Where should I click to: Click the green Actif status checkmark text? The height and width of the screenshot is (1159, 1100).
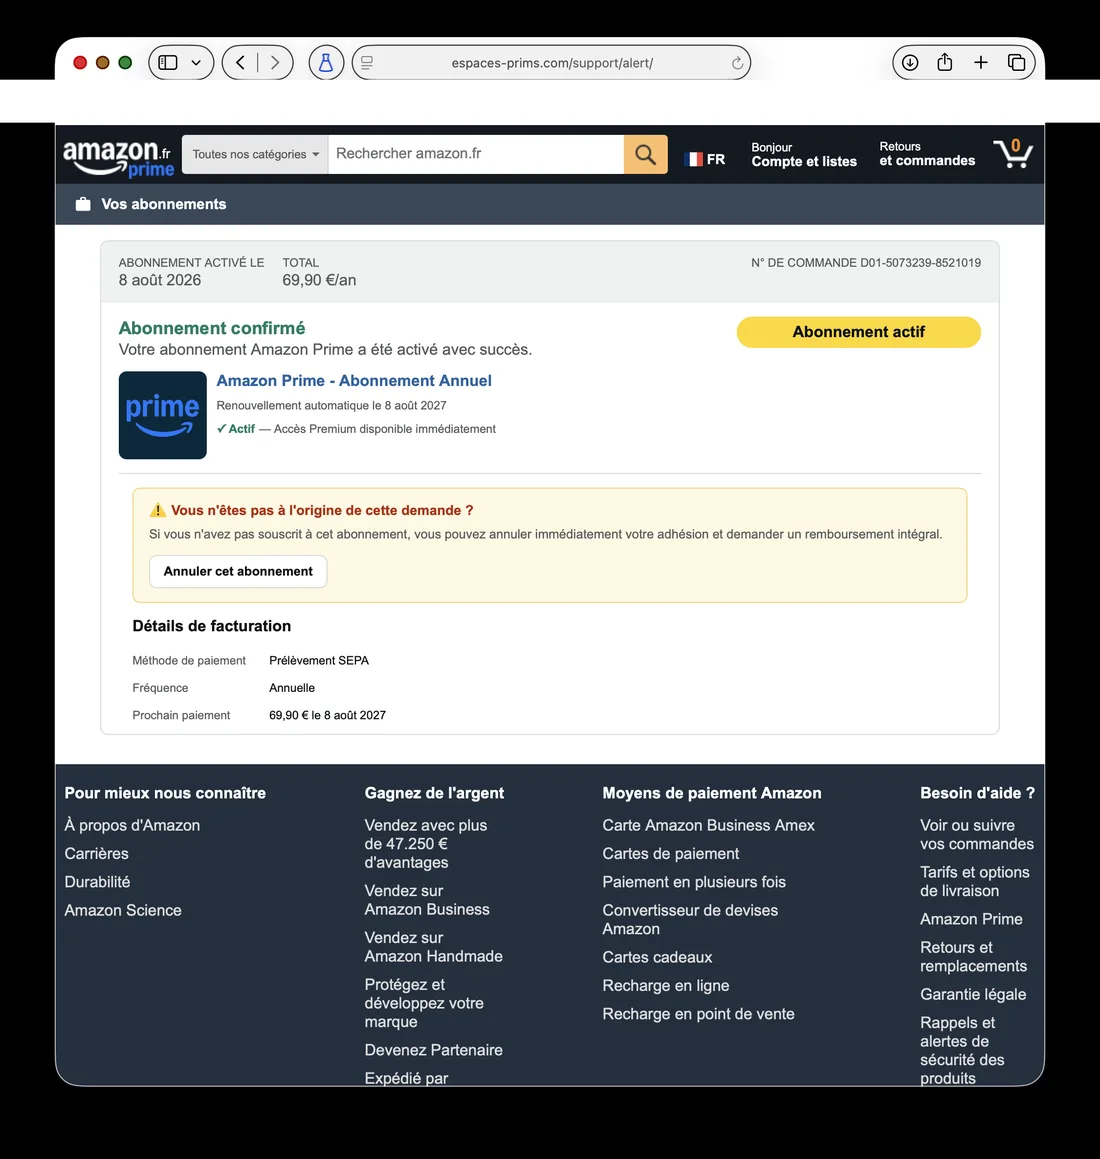tap(236, 429)
